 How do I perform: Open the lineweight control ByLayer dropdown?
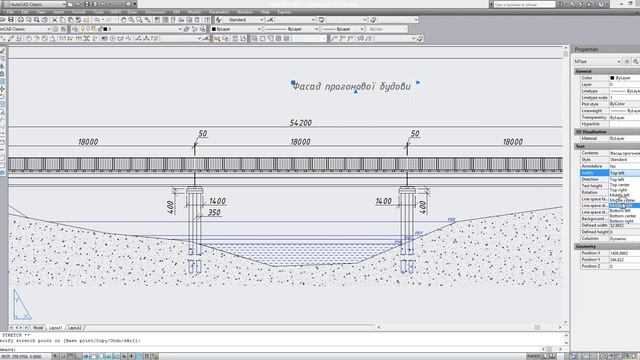tap(362, 29)
